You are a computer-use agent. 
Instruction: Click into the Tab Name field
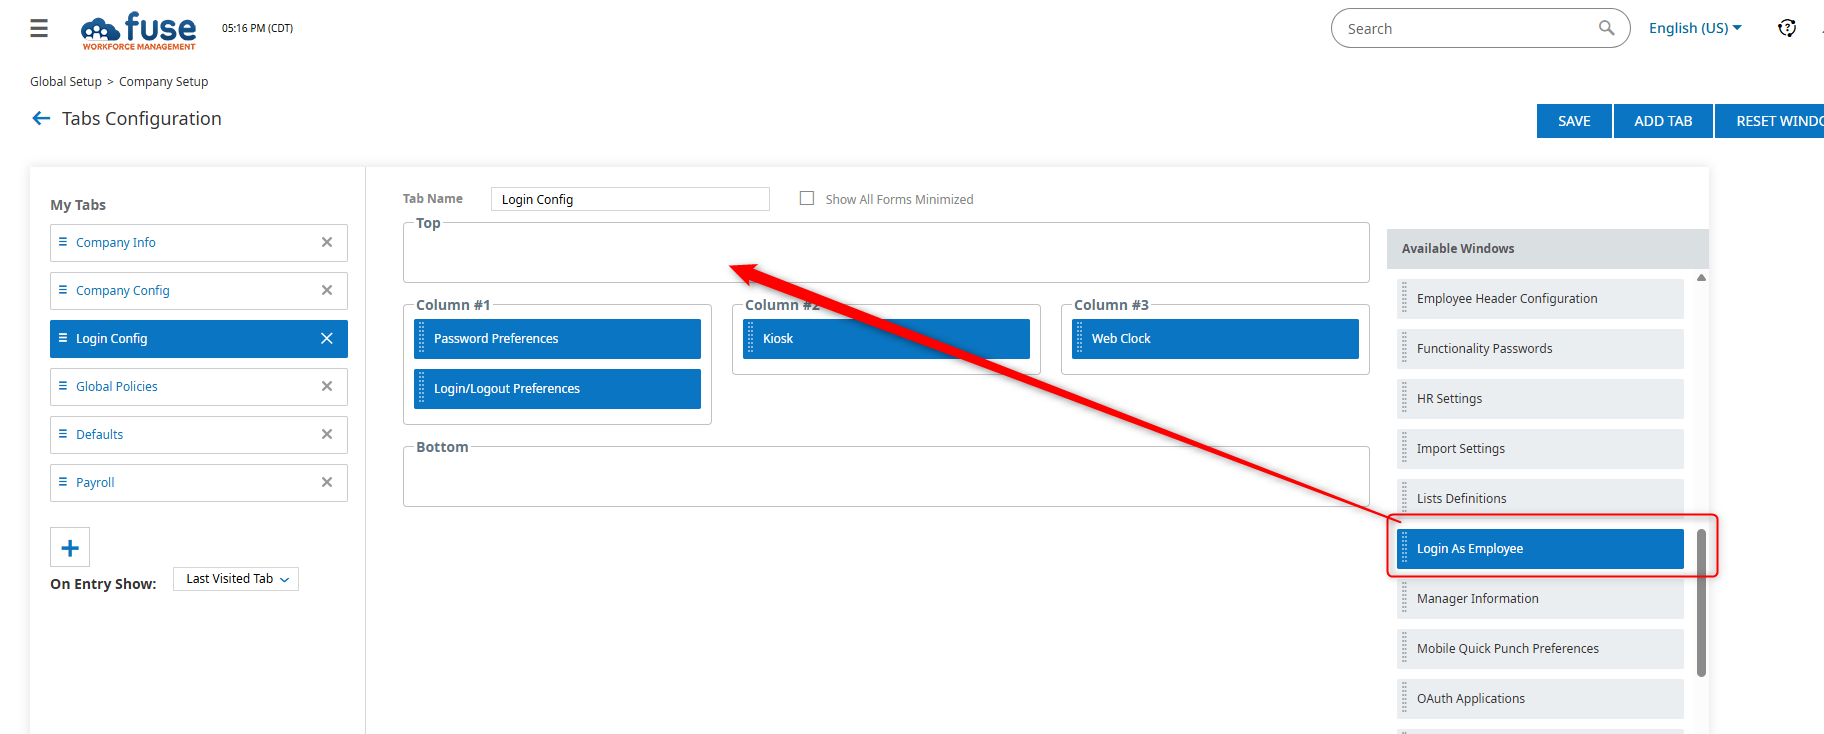click(630, 199)
